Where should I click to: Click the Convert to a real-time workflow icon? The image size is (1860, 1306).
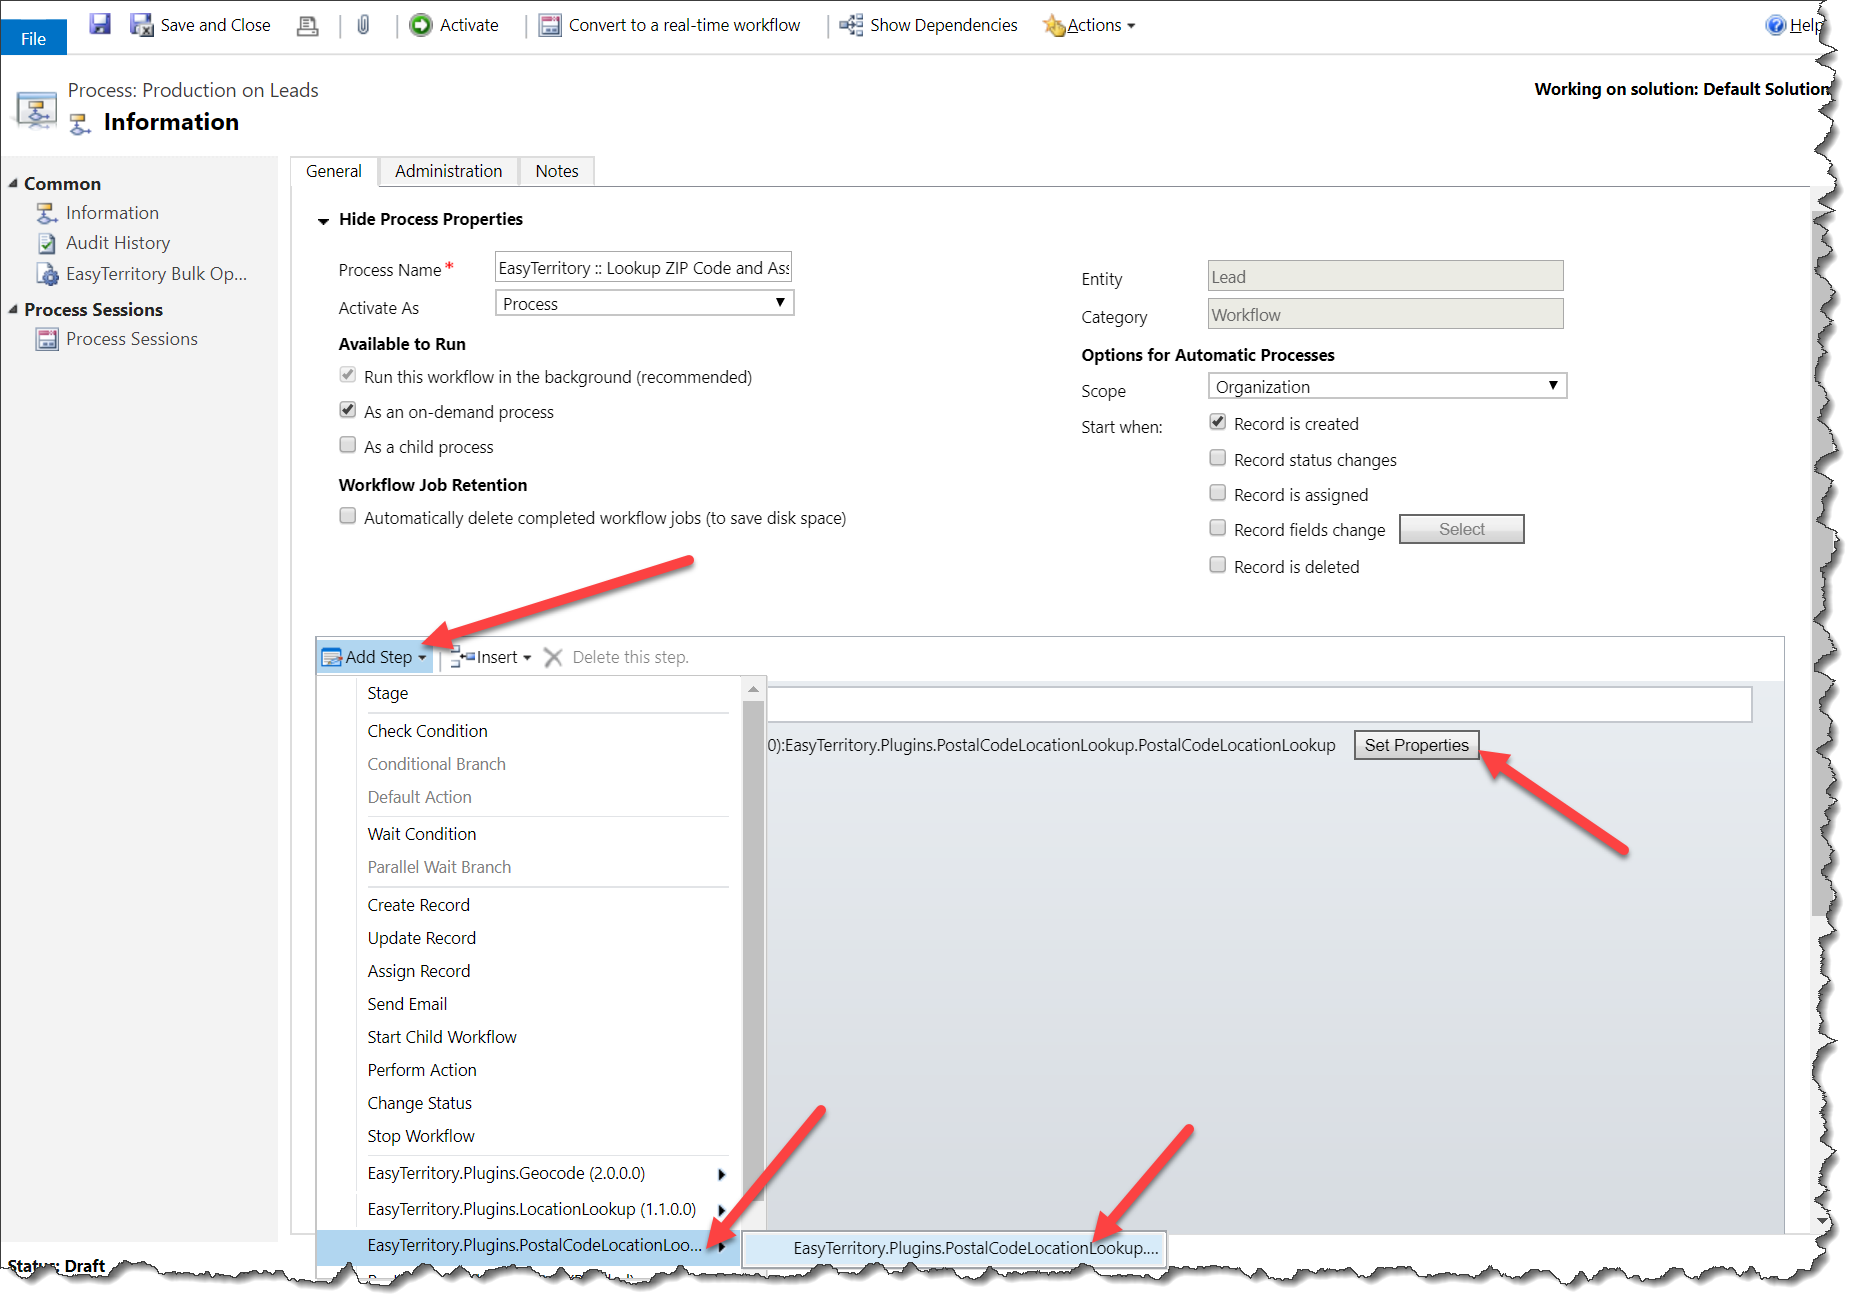click(x=549, y=25)
